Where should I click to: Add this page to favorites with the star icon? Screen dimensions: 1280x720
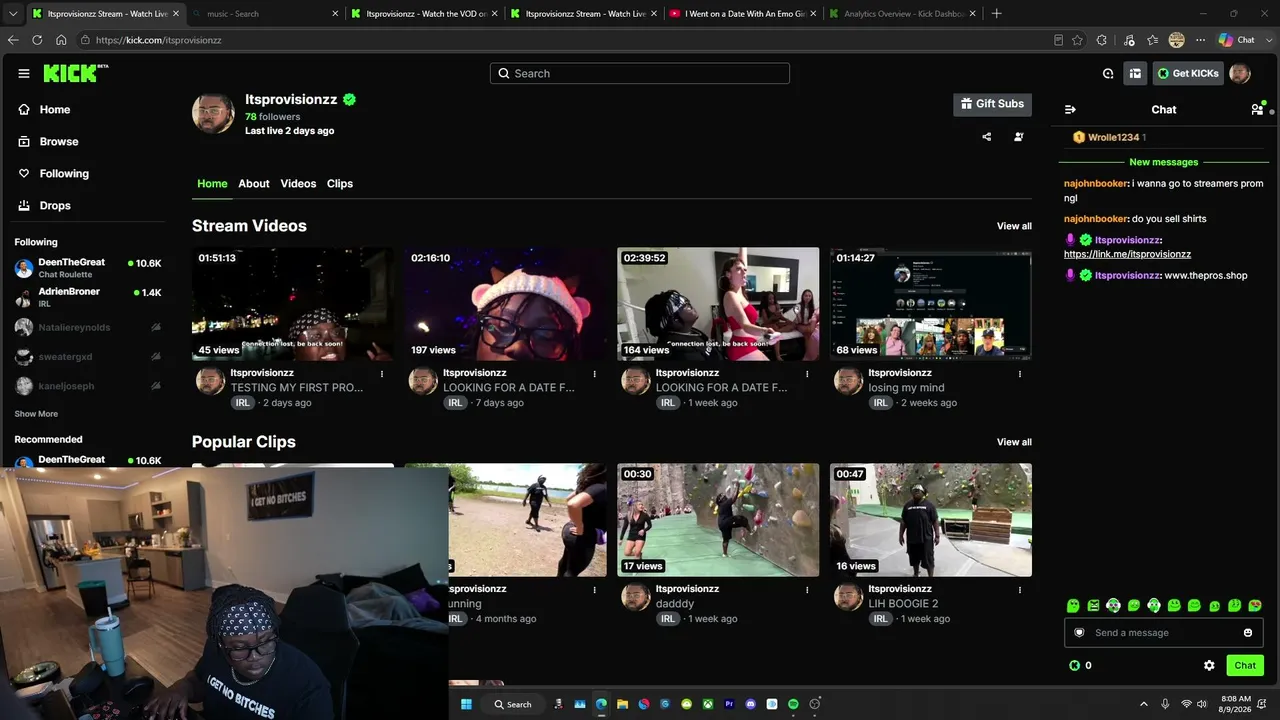(1077, 40)
